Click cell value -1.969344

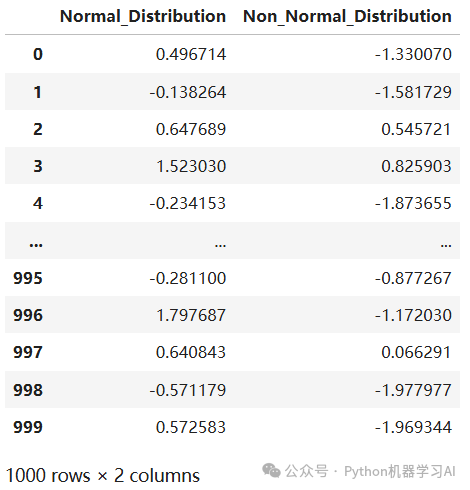click(x=413, y=427)
